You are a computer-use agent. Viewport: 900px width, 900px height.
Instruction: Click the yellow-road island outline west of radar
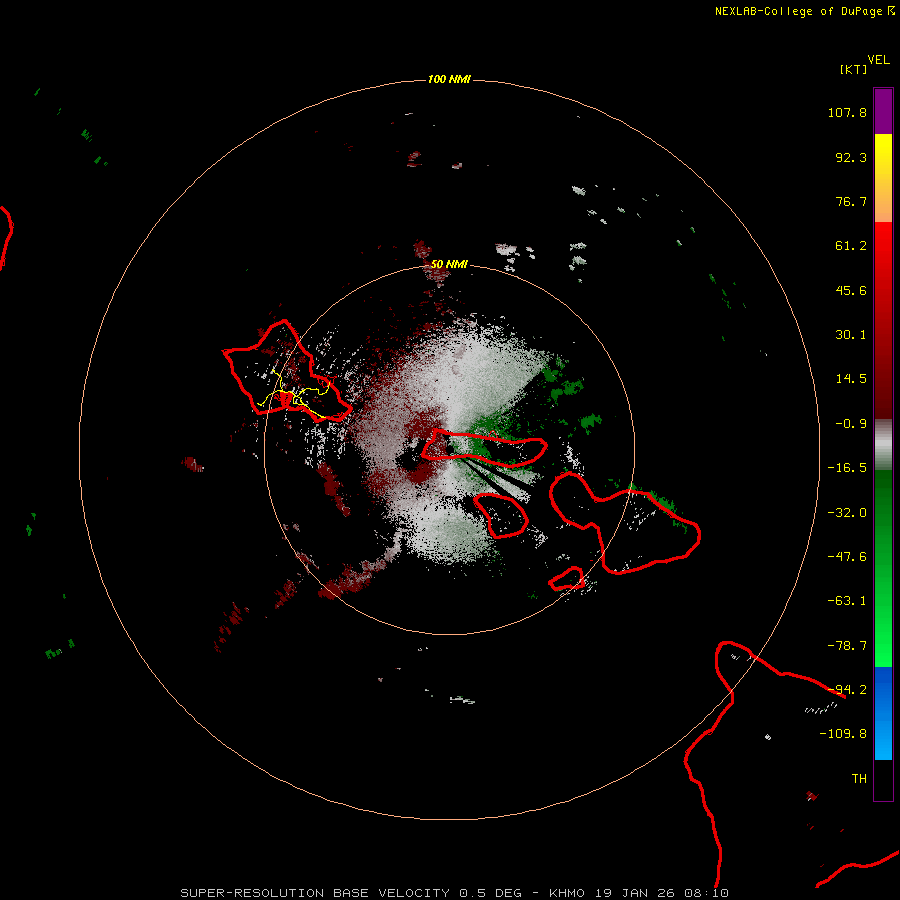coord(287,372)
